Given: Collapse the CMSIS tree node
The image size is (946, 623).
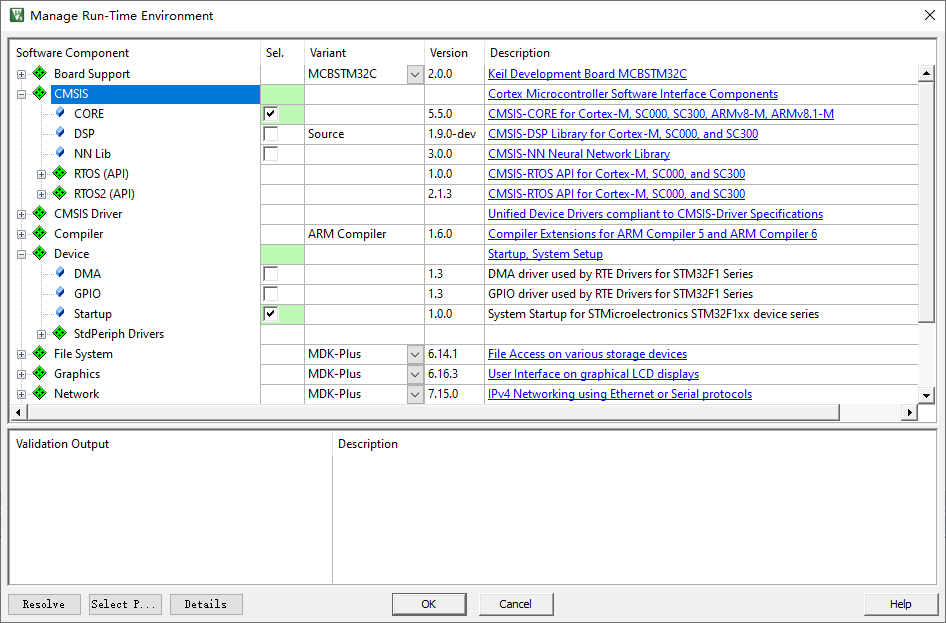Looking at the screenshot, I should pos(21,94).
